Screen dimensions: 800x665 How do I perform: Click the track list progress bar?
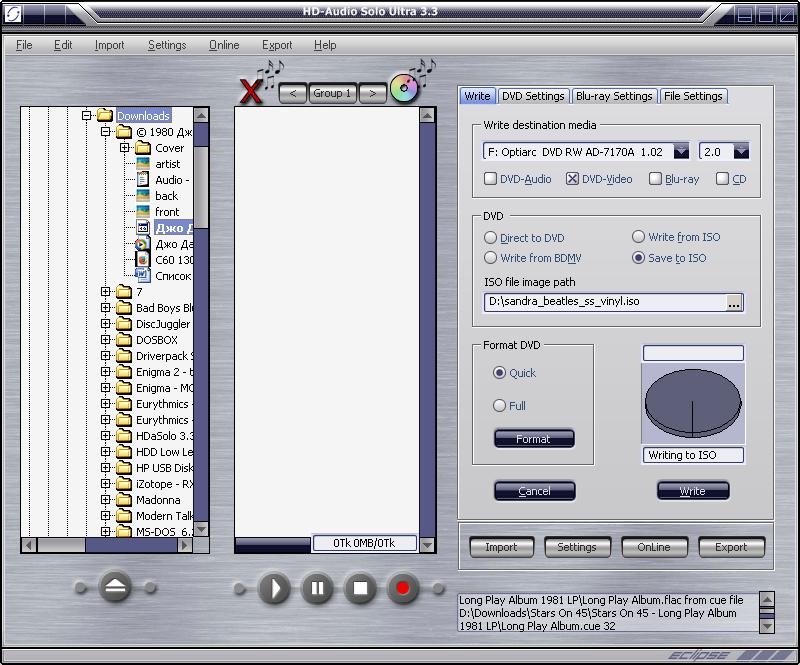(272, 544)
